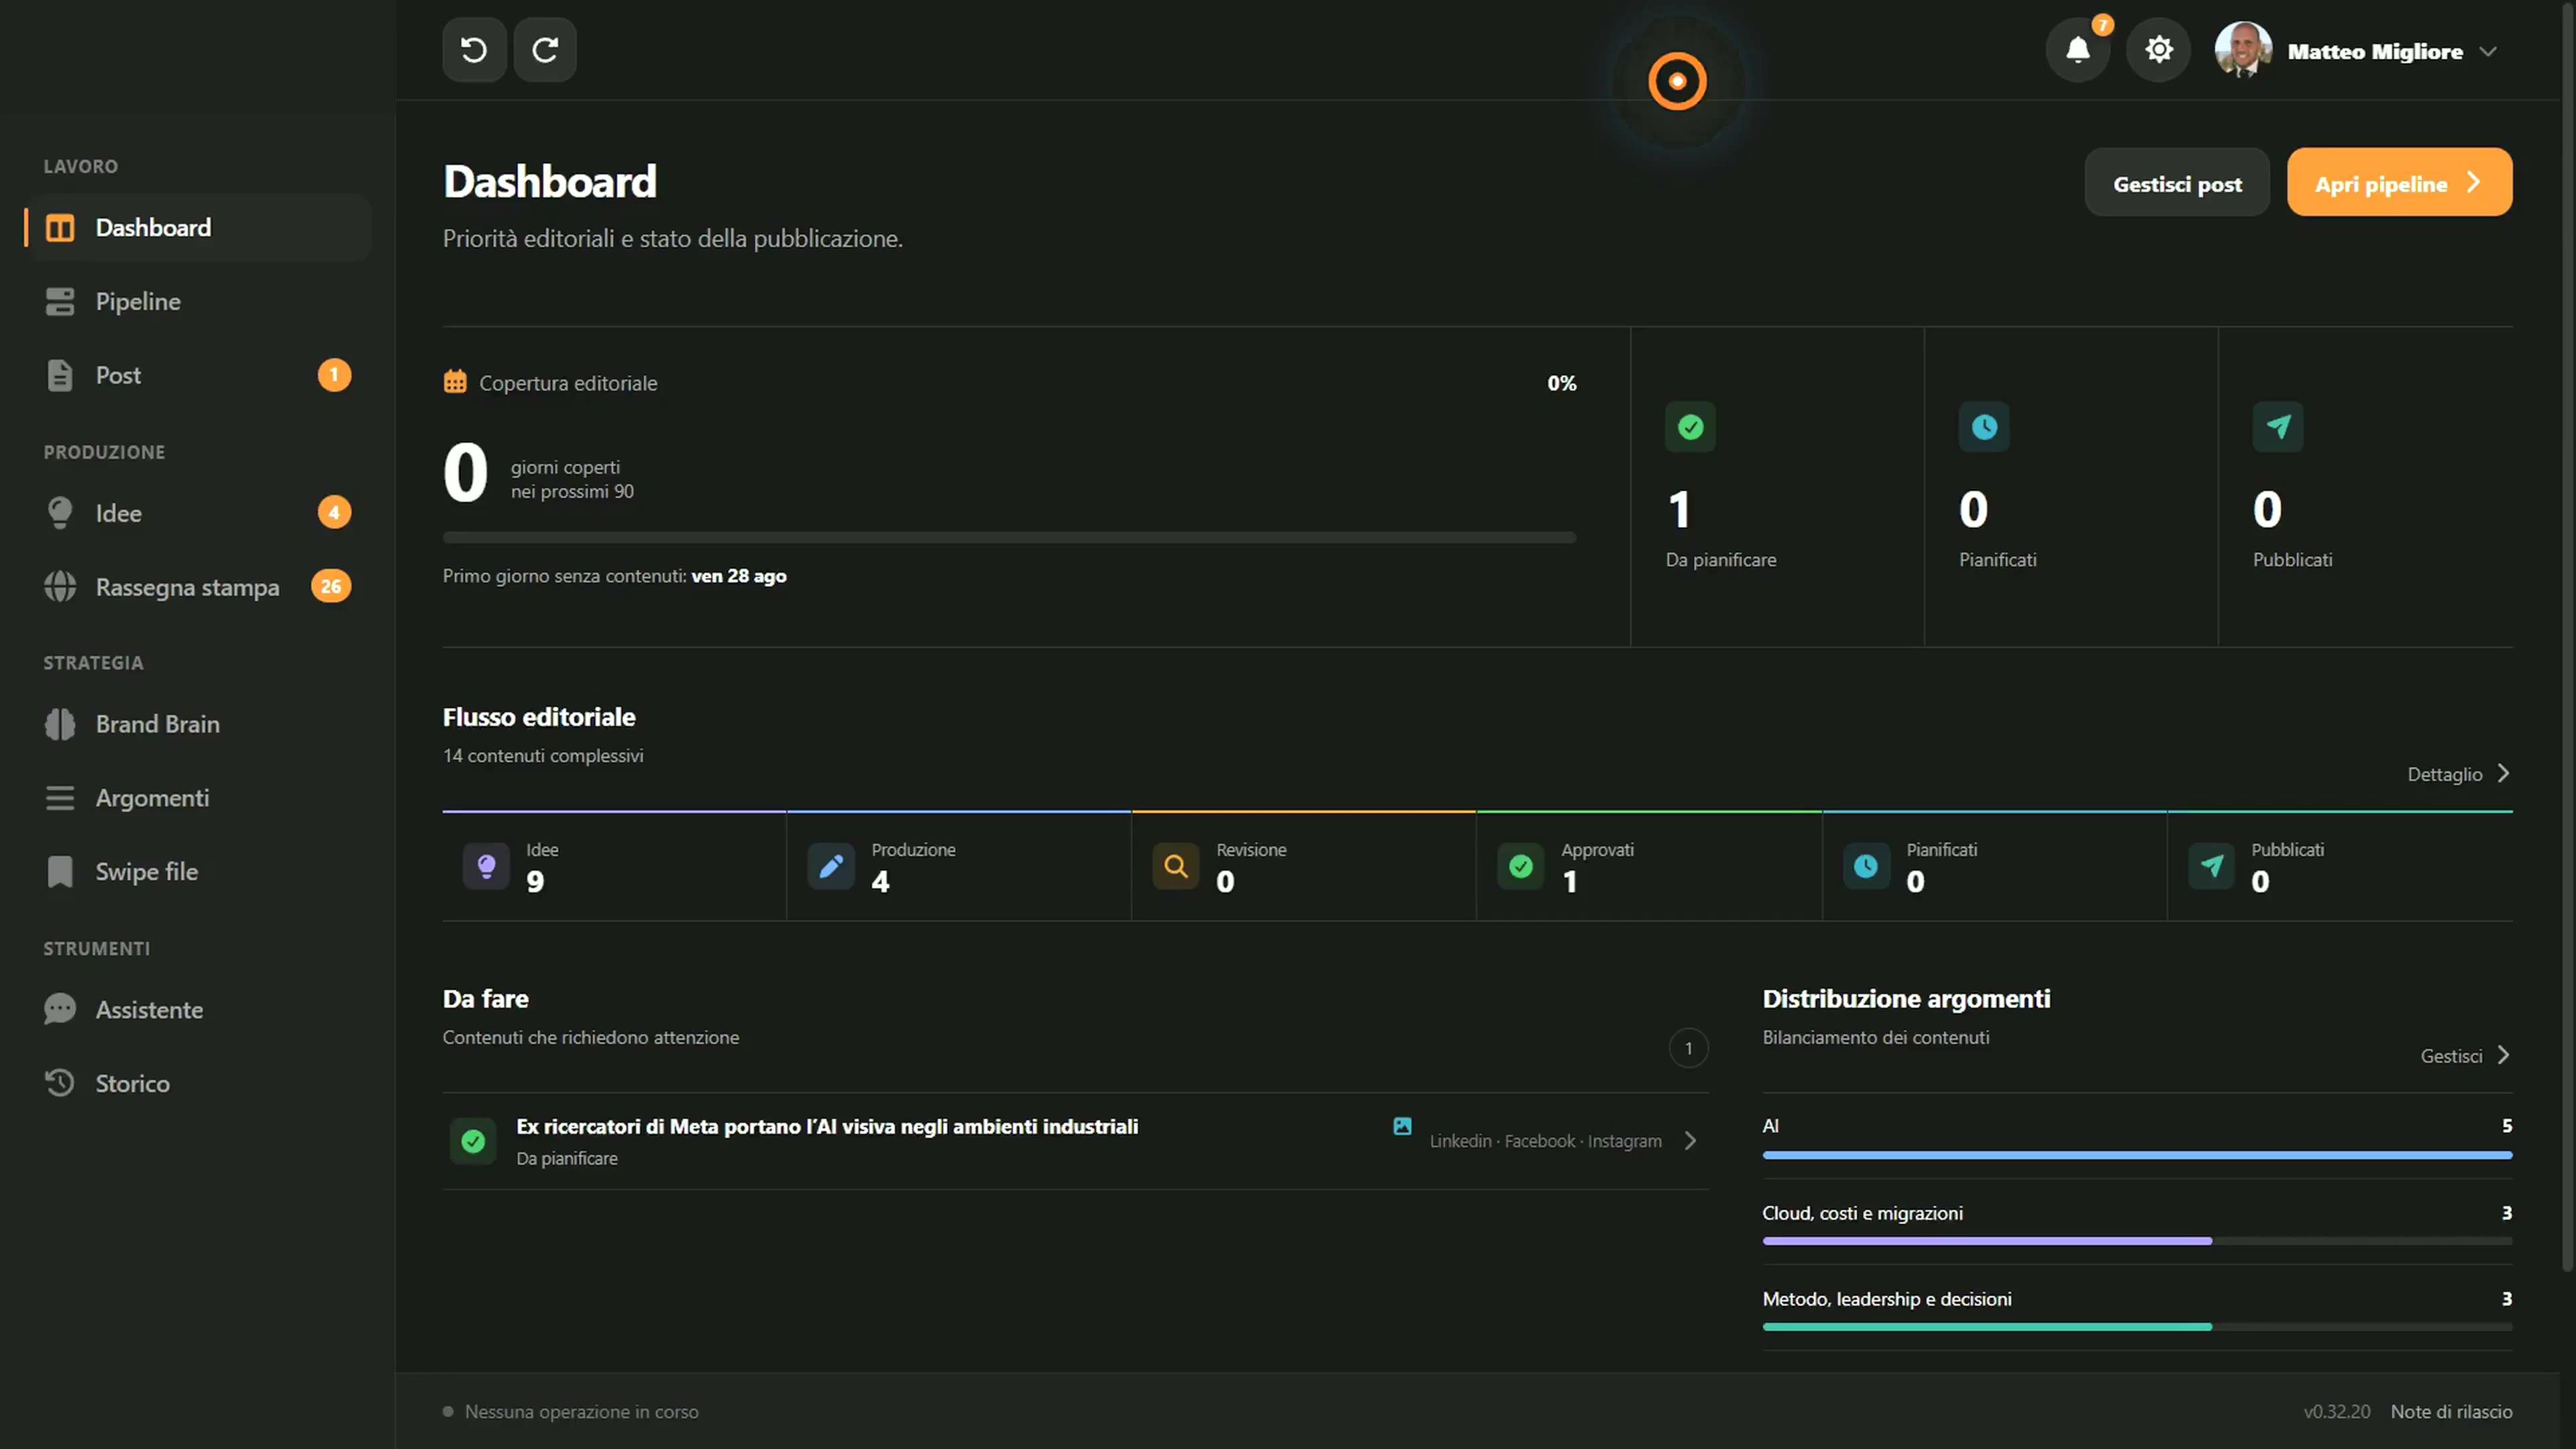Image resolution: width=2576 pixels, height=1449 pixels.
Task: Open the Idee lightbulb sidebar item
Action: (198, 513)
